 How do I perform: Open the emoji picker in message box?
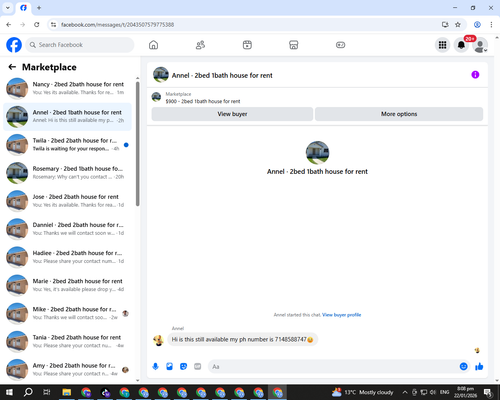click(463, 367)
